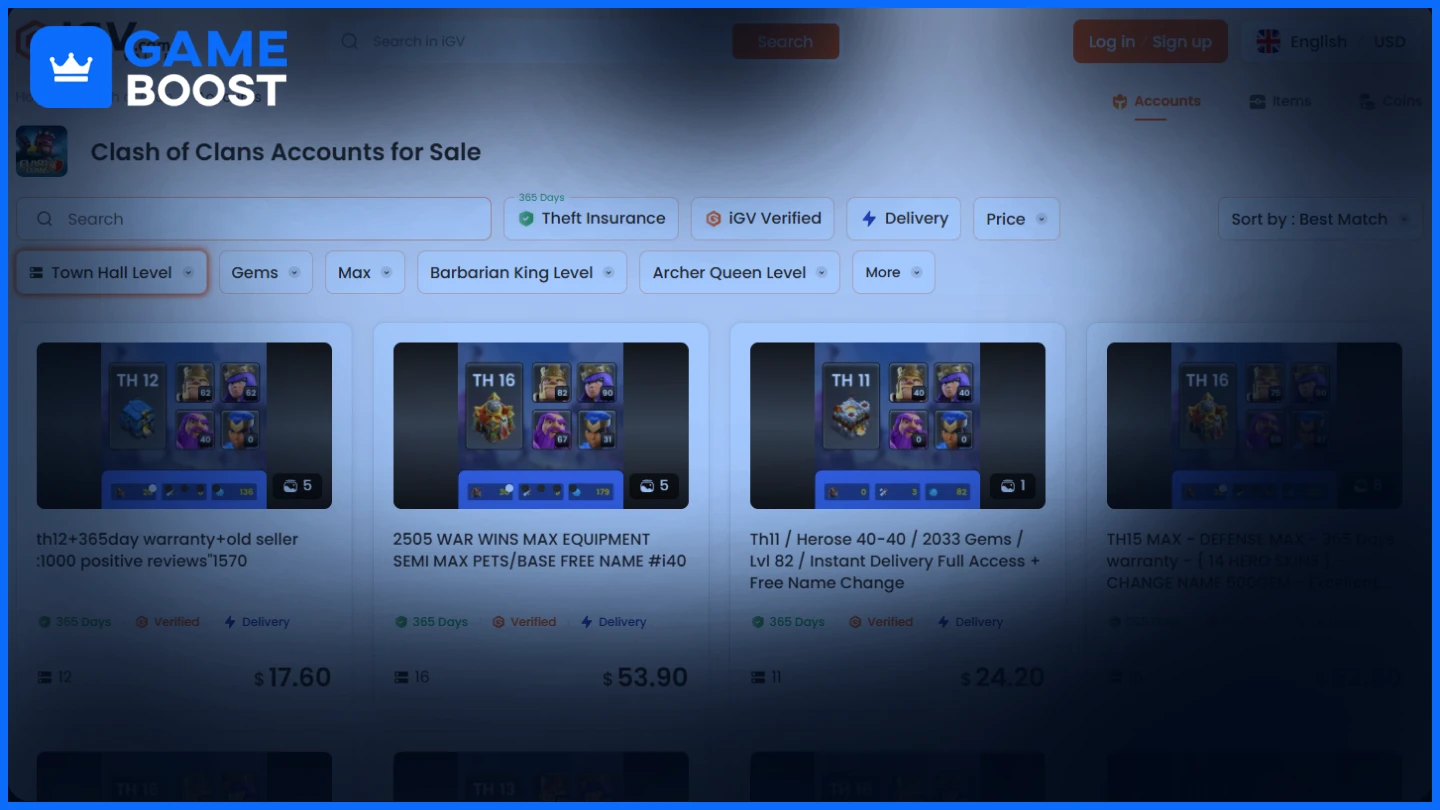Open the 2505 WAR WINS MAX EQUIPMENT listing

click(x=539, y=550)
